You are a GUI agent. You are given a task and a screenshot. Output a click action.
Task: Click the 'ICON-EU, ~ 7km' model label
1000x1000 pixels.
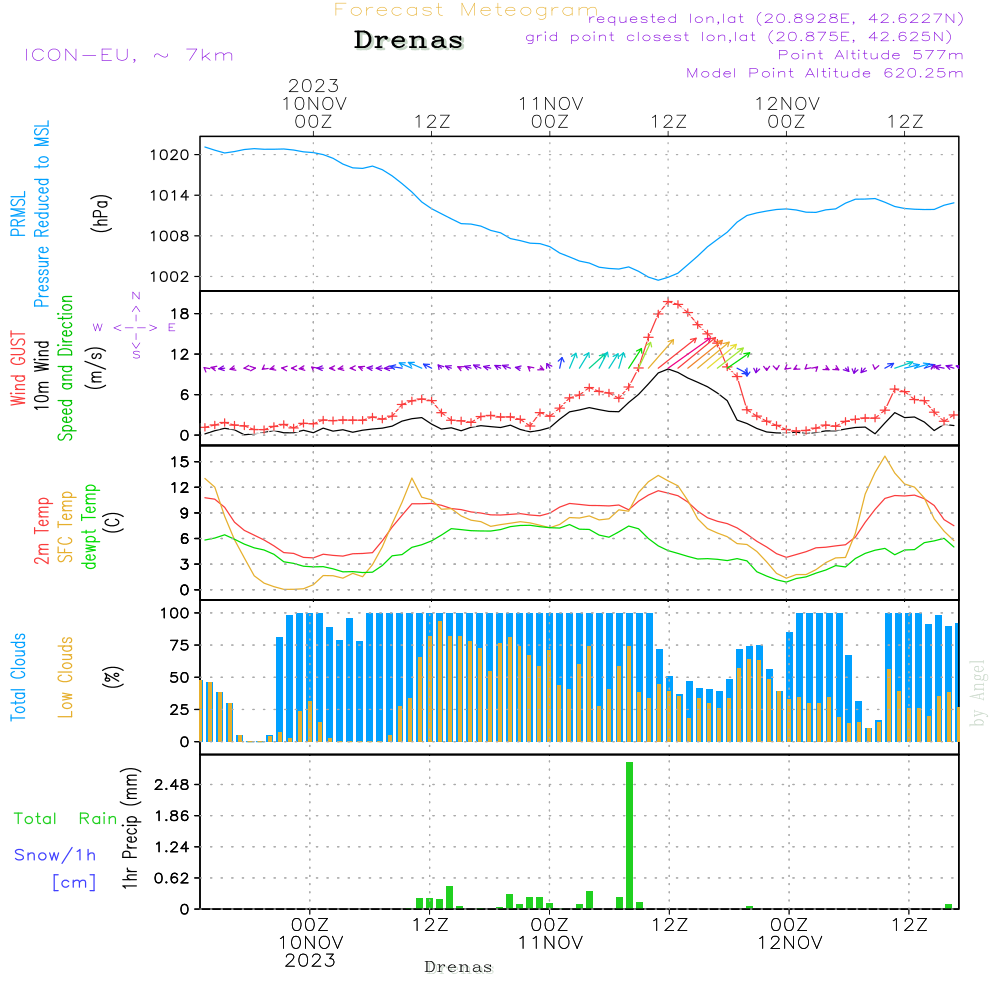(x=129, y=55)
